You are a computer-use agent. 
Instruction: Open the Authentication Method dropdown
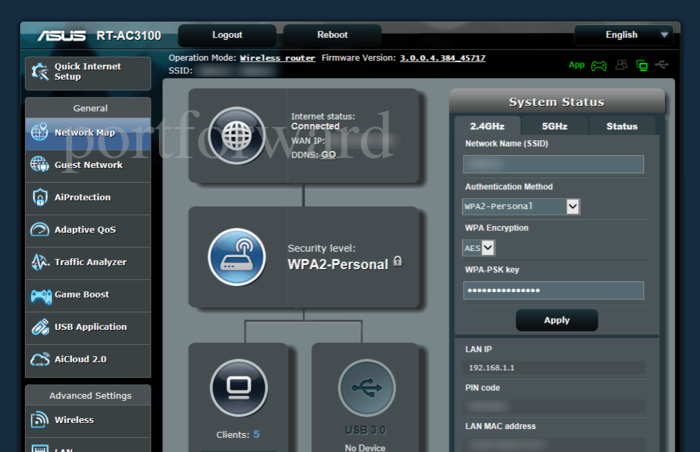click(521, 206)
